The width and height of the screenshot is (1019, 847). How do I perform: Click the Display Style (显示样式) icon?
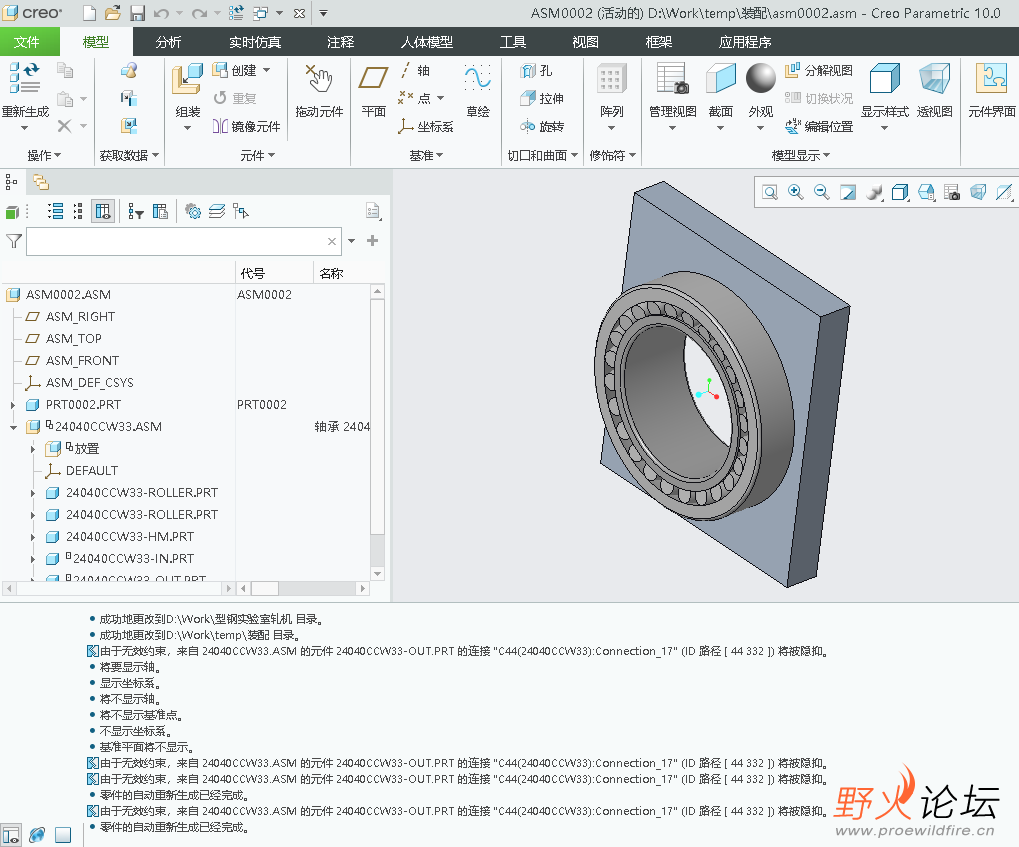[884, 79]
